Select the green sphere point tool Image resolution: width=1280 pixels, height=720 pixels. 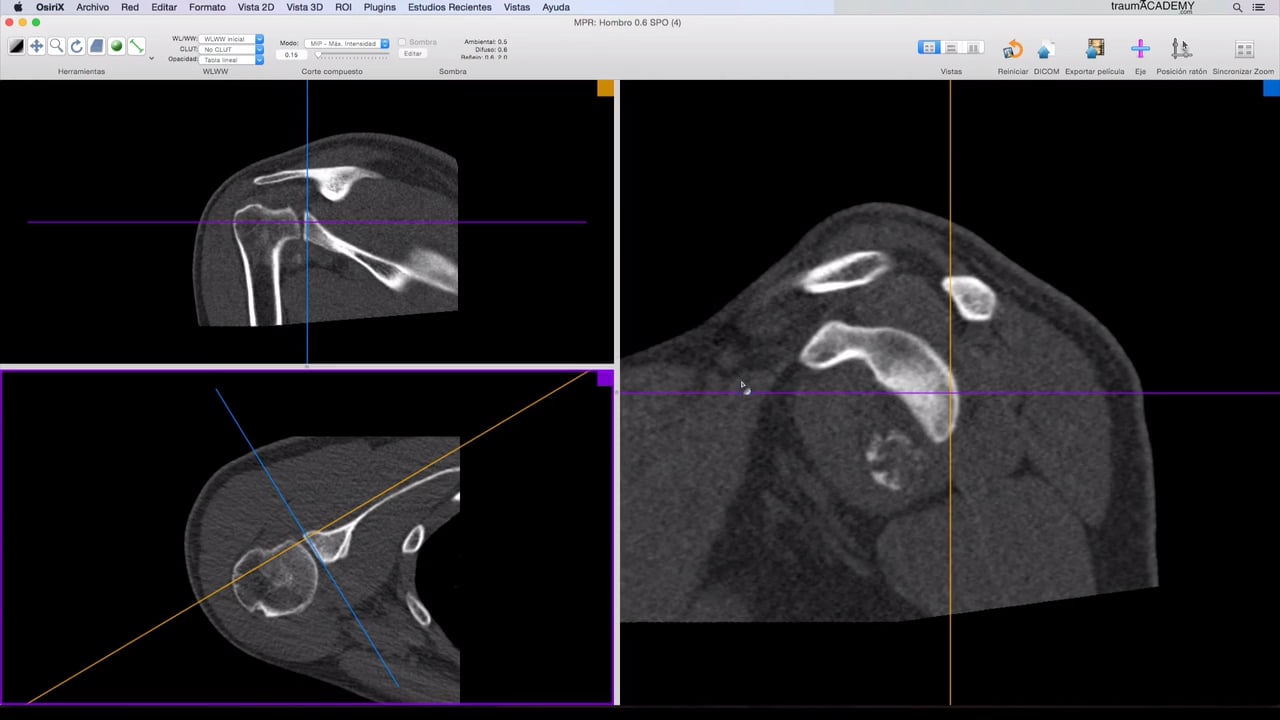(116, 46)
